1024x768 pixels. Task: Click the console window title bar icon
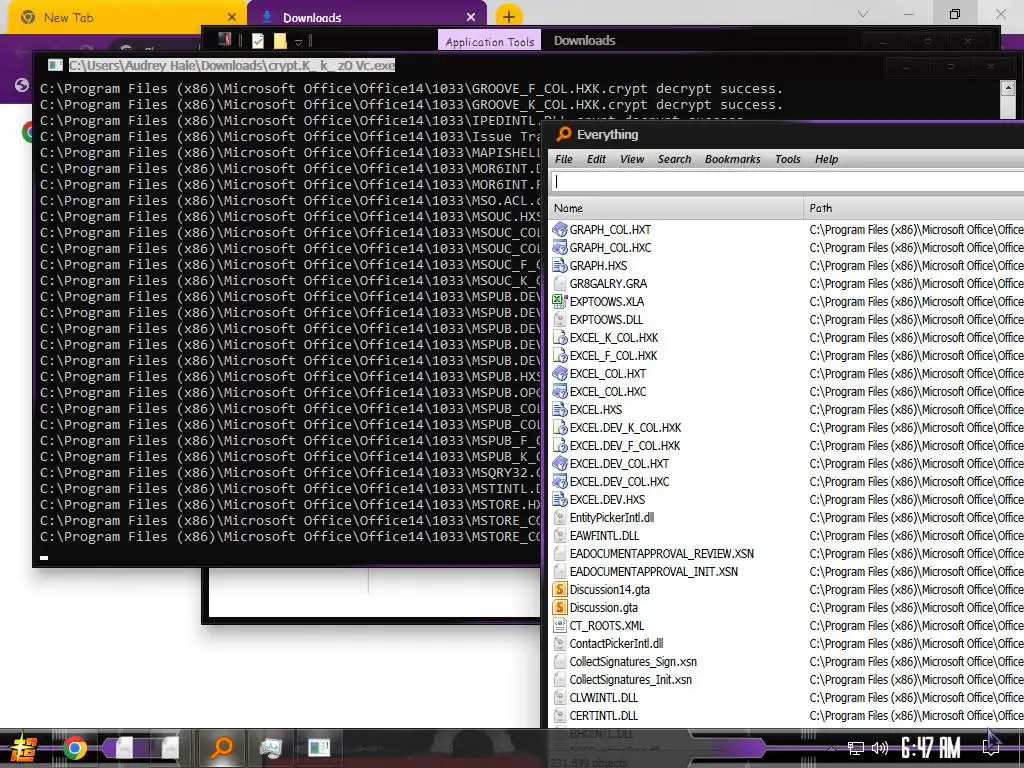coord(56,65)
